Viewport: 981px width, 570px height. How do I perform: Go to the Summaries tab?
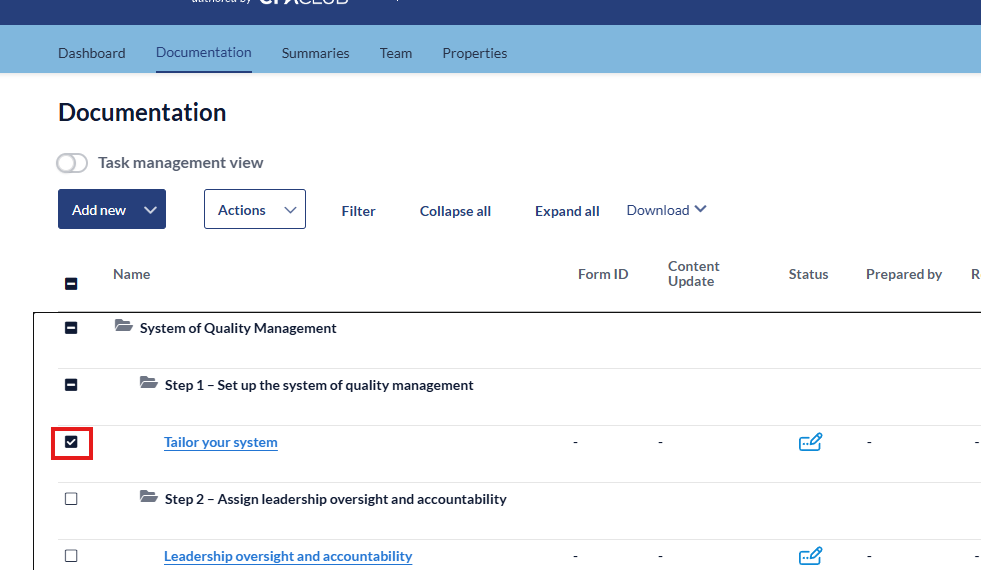(x=315, y=53)
